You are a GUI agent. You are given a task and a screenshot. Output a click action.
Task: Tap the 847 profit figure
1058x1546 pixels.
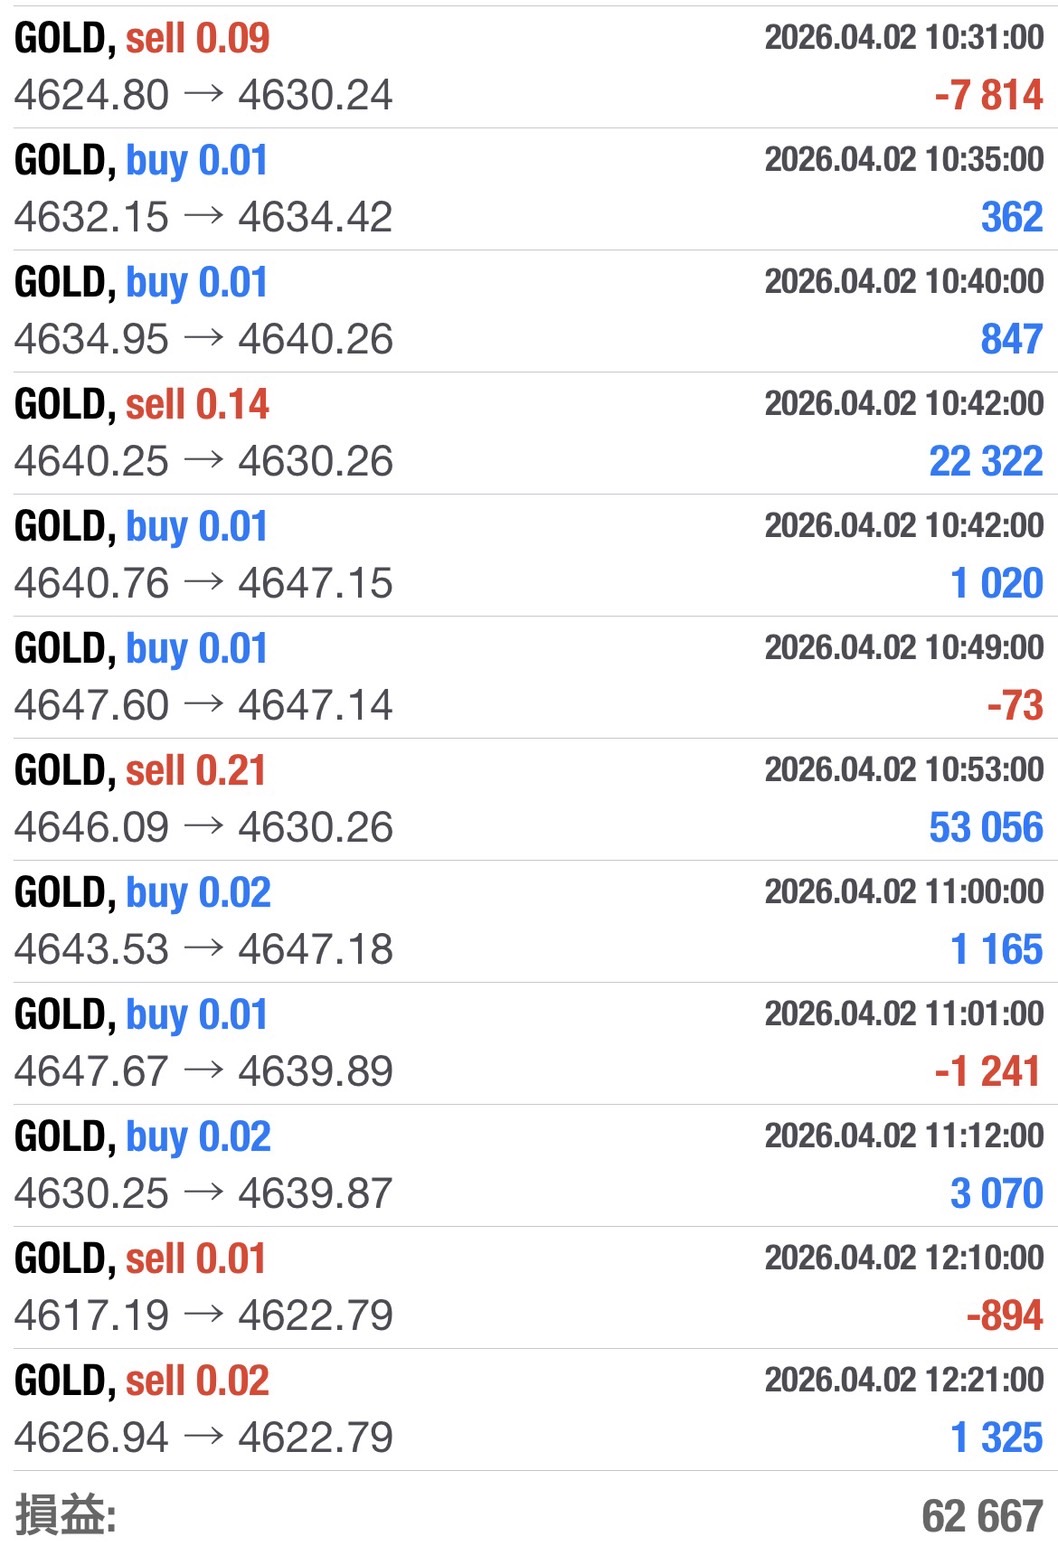point(1011,340)
